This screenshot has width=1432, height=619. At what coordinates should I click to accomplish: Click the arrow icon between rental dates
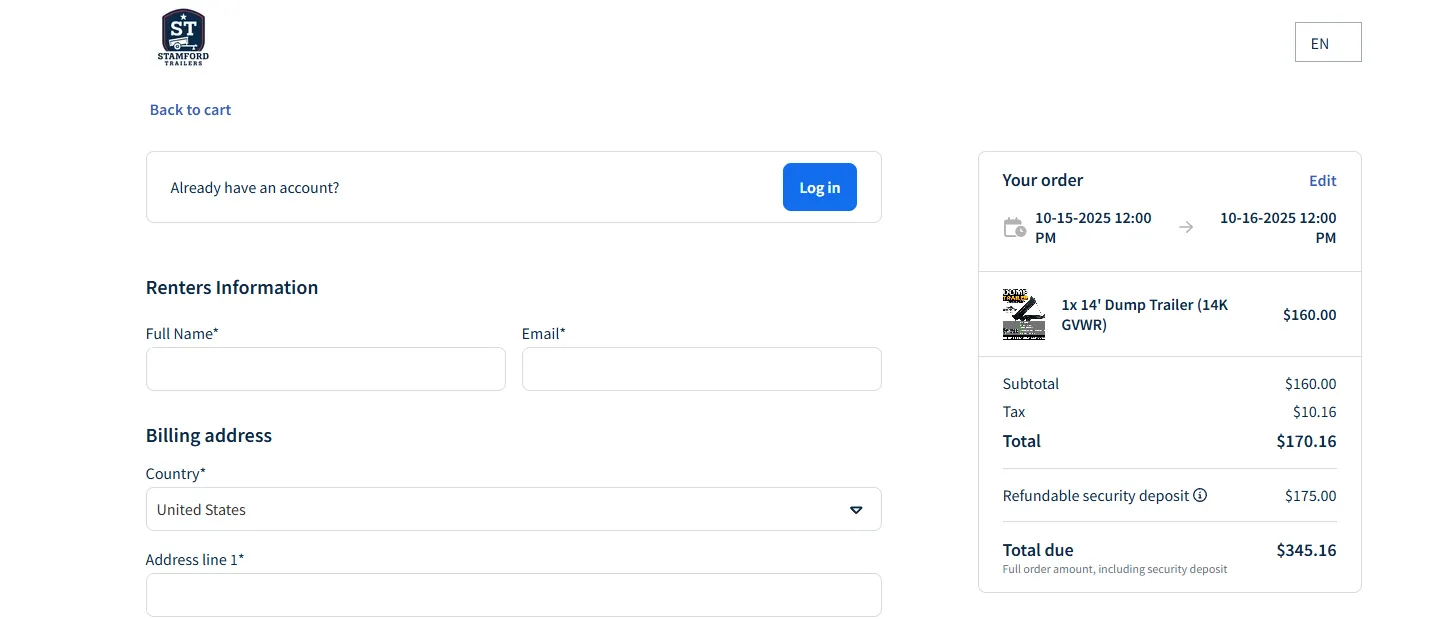click(x=1186, y=227)
